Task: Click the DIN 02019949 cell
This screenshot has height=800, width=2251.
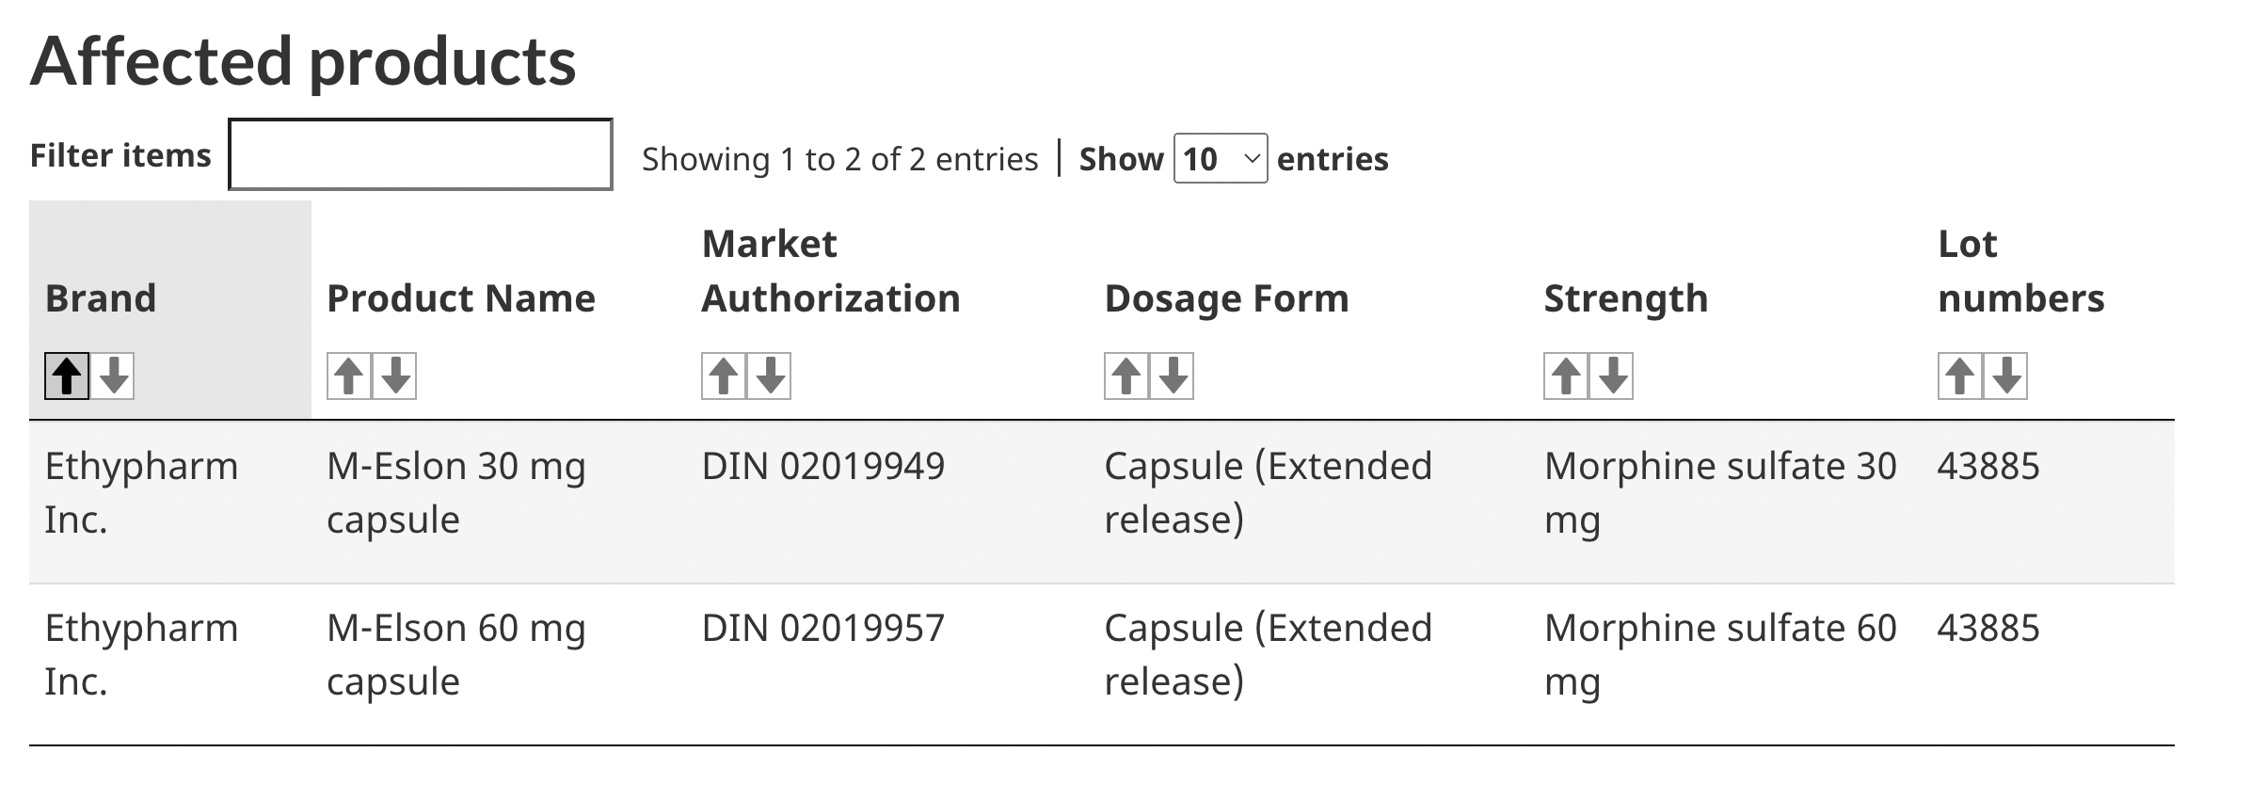Action: pyautogui.click(x=822, y=466)
